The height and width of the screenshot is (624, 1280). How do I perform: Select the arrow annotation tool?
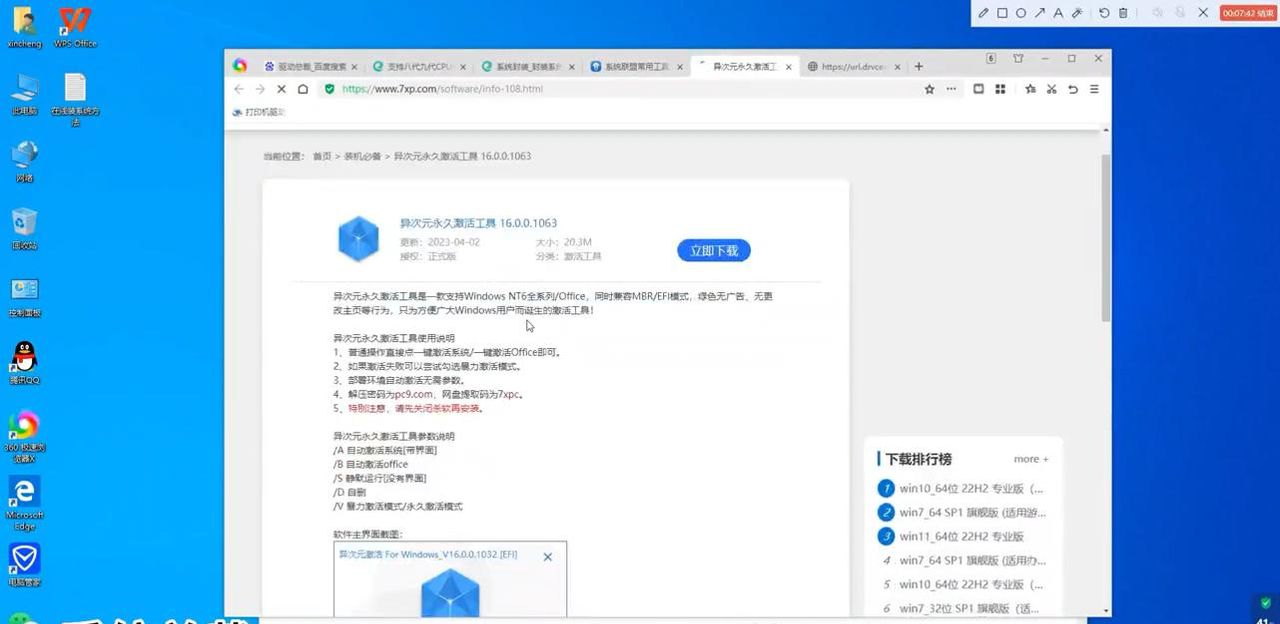pyautogui.click(x=1040, y=13)
